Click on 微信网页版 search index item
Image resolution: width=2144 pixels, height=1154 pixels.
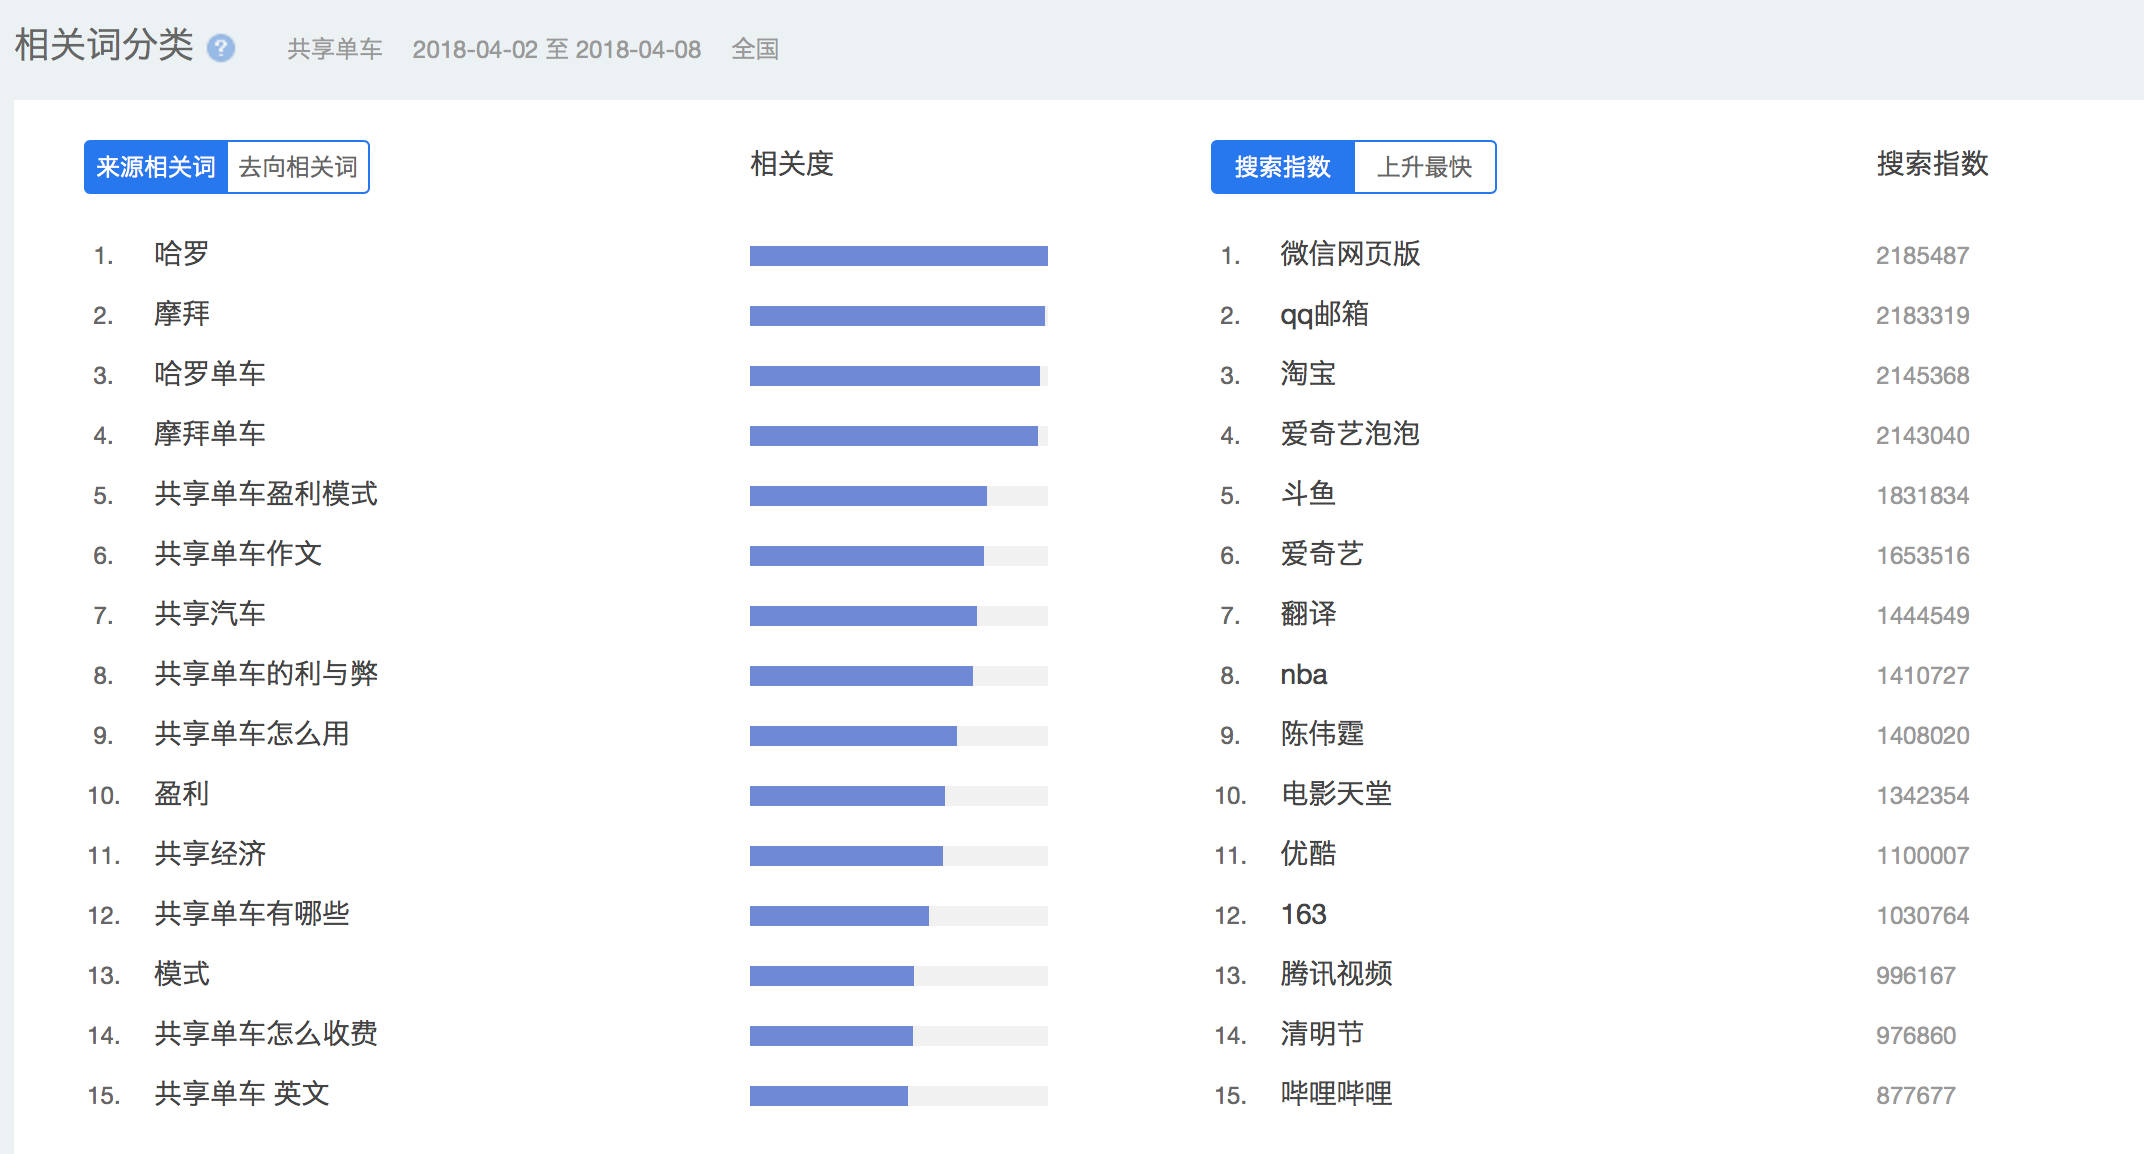[1334, 256]
